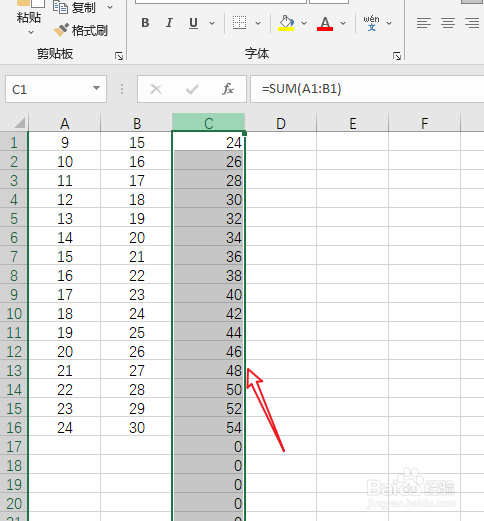This screenshot has width=484, height=521.
Task: Click cell C16 containing 54
Action: (x=209, y=427)
